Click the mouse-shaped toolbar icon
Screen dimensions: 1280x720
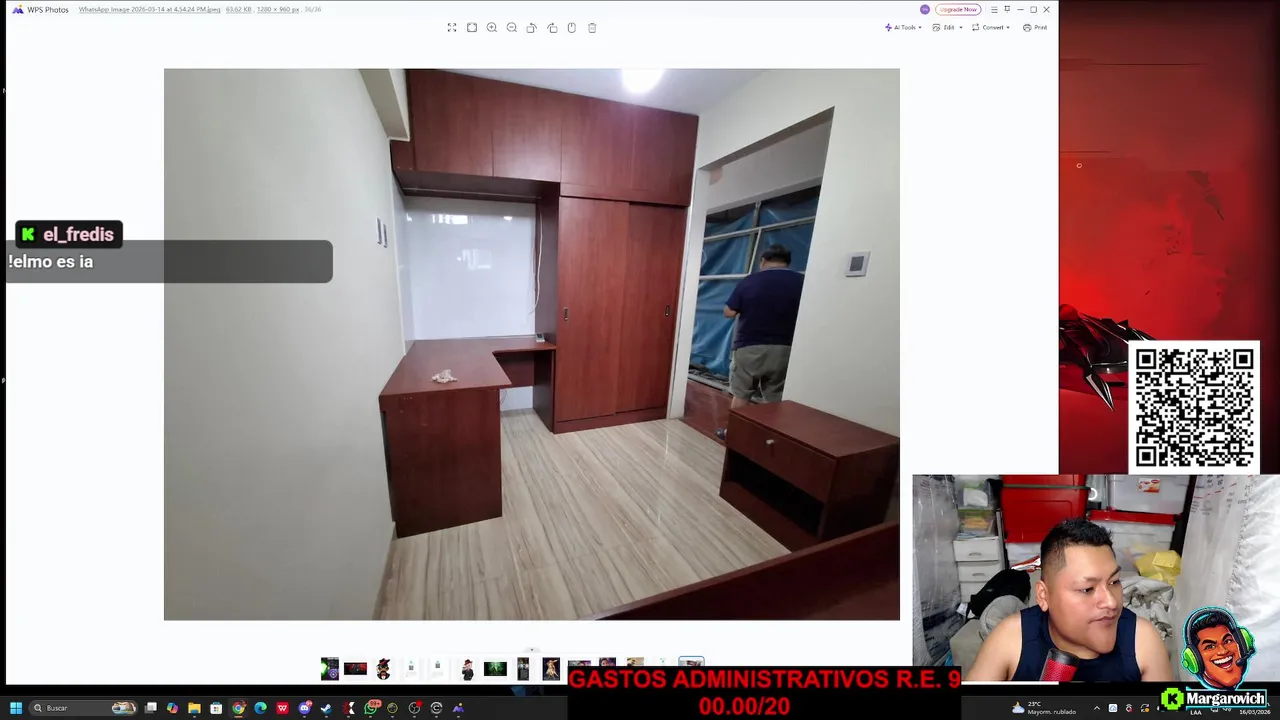[572, 27]
